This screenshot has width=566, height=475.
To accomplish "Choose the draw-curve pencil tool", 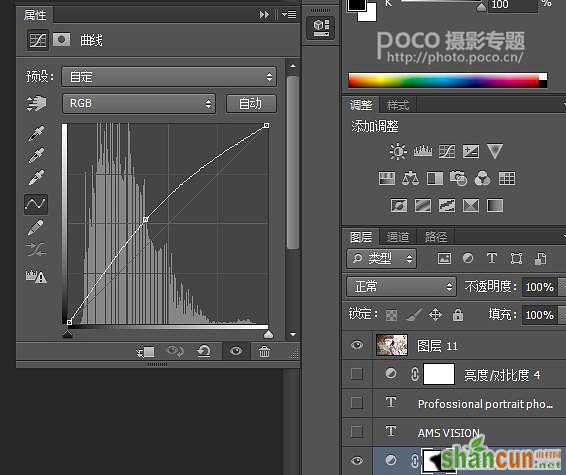I will (x=36, y=227).
